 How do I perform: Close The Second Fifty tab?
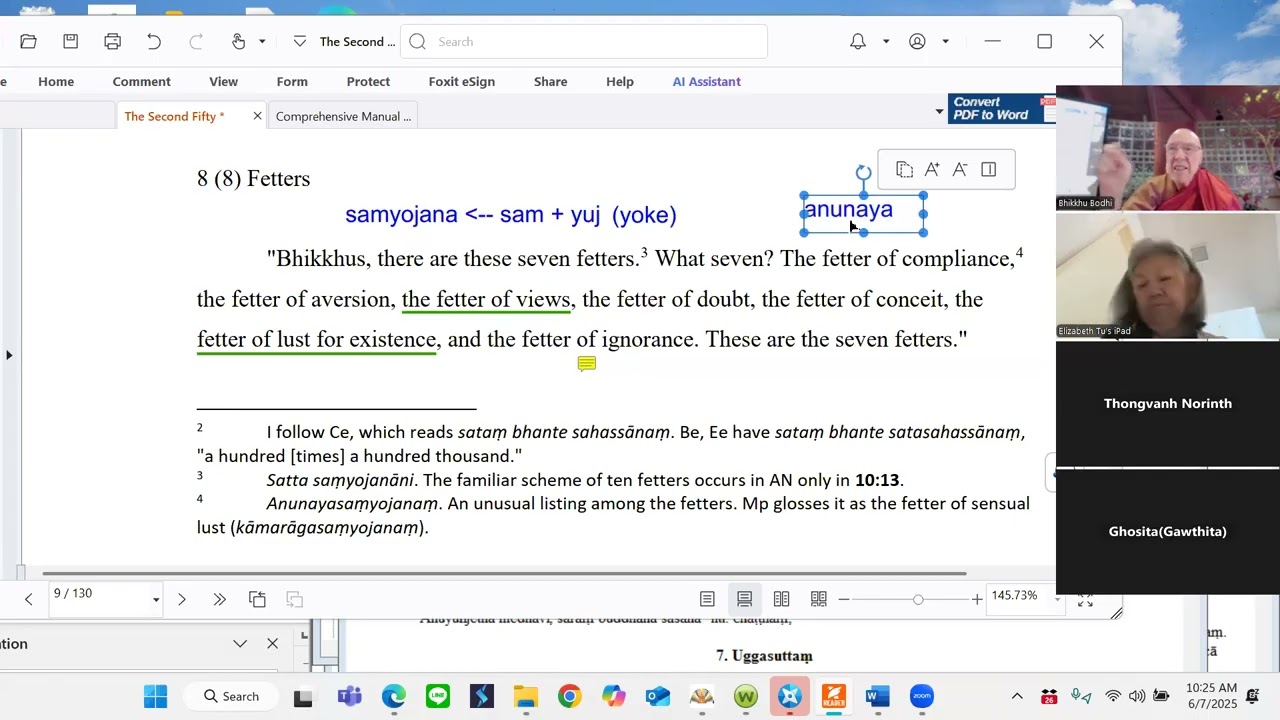click(x=257, y=116)
